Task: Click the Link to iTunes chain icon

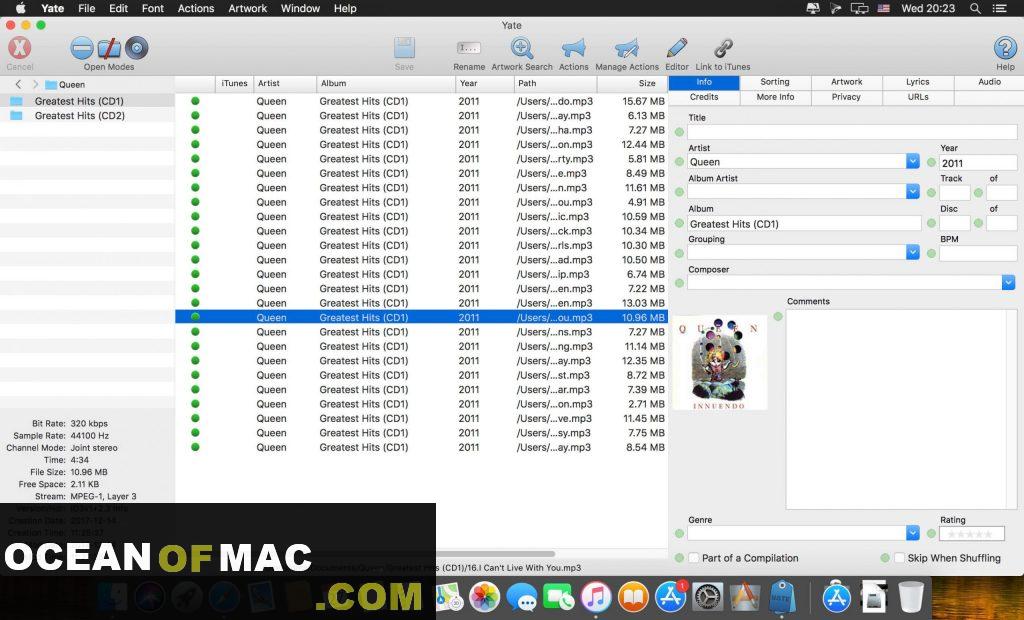Action: [x=723, y=48]
